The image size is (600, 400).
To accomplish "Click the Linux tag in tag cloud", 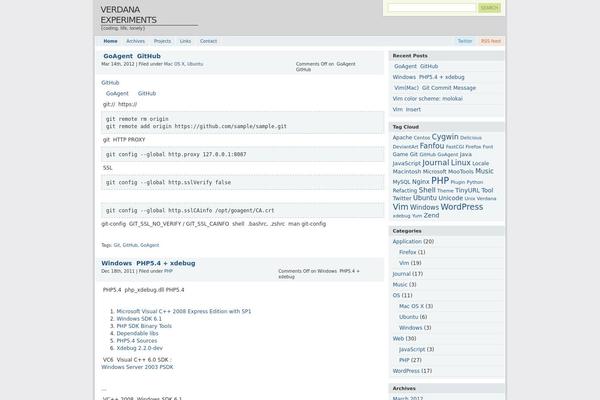I will click(461, 163).
